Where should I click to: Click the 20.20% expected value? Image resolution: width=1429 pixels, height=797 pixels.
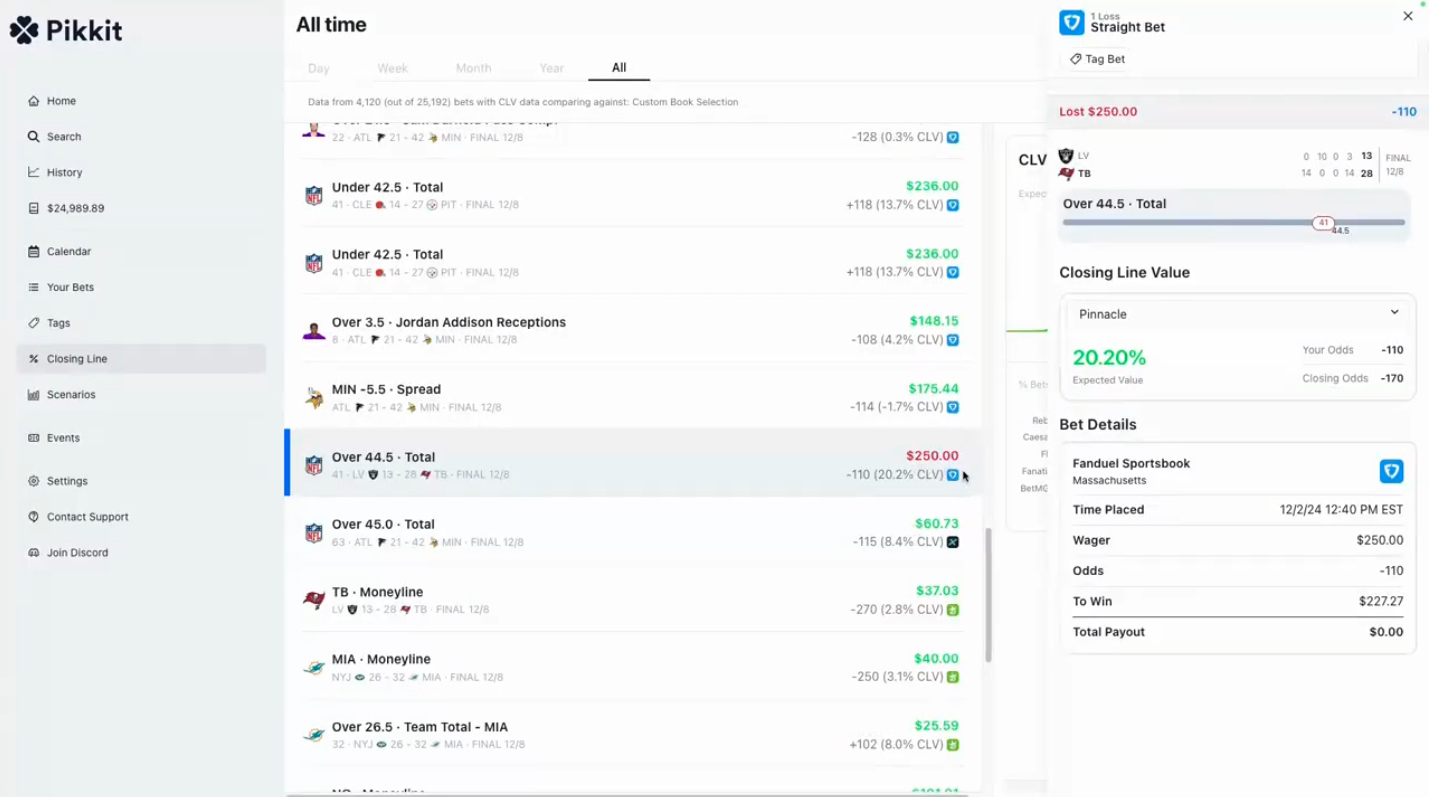[1109, 358]
